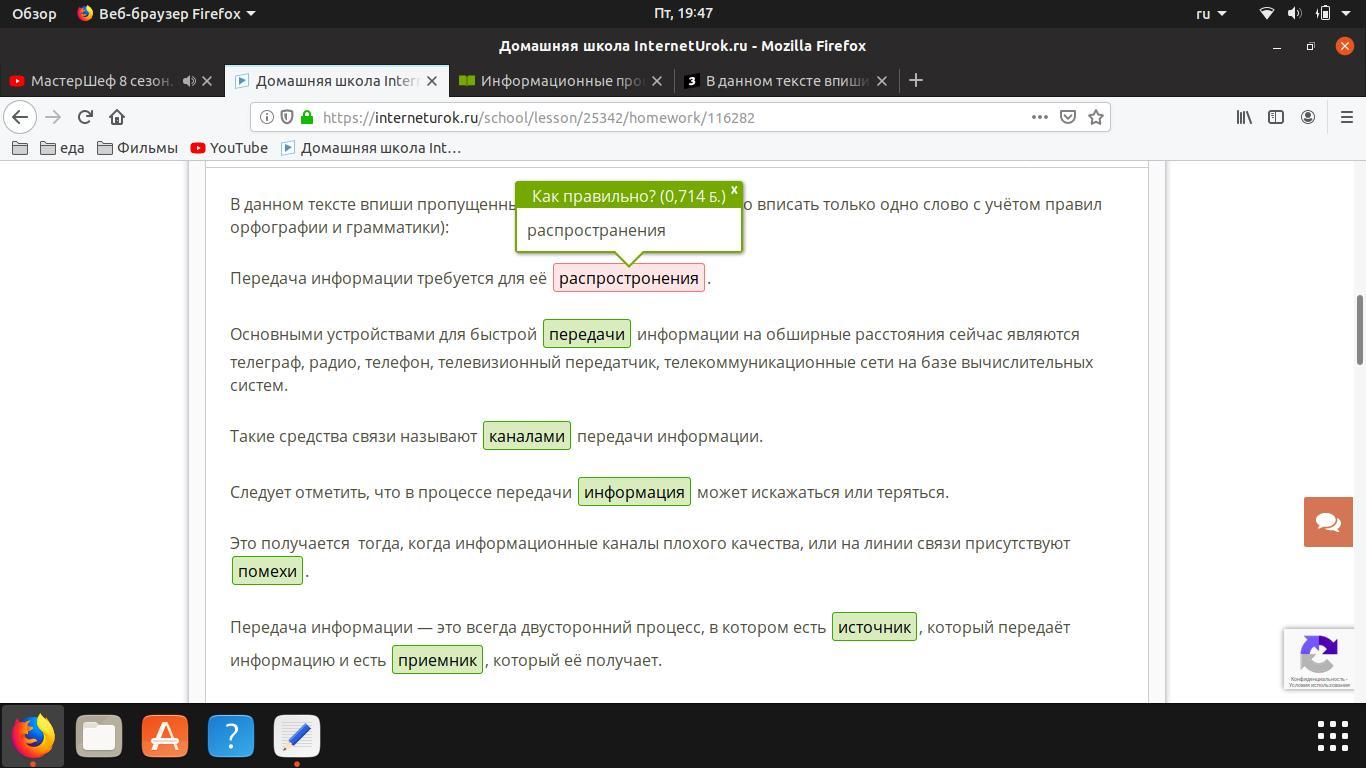Open the Firefox home page
The image size is (1366, 768).
[117, 117]
